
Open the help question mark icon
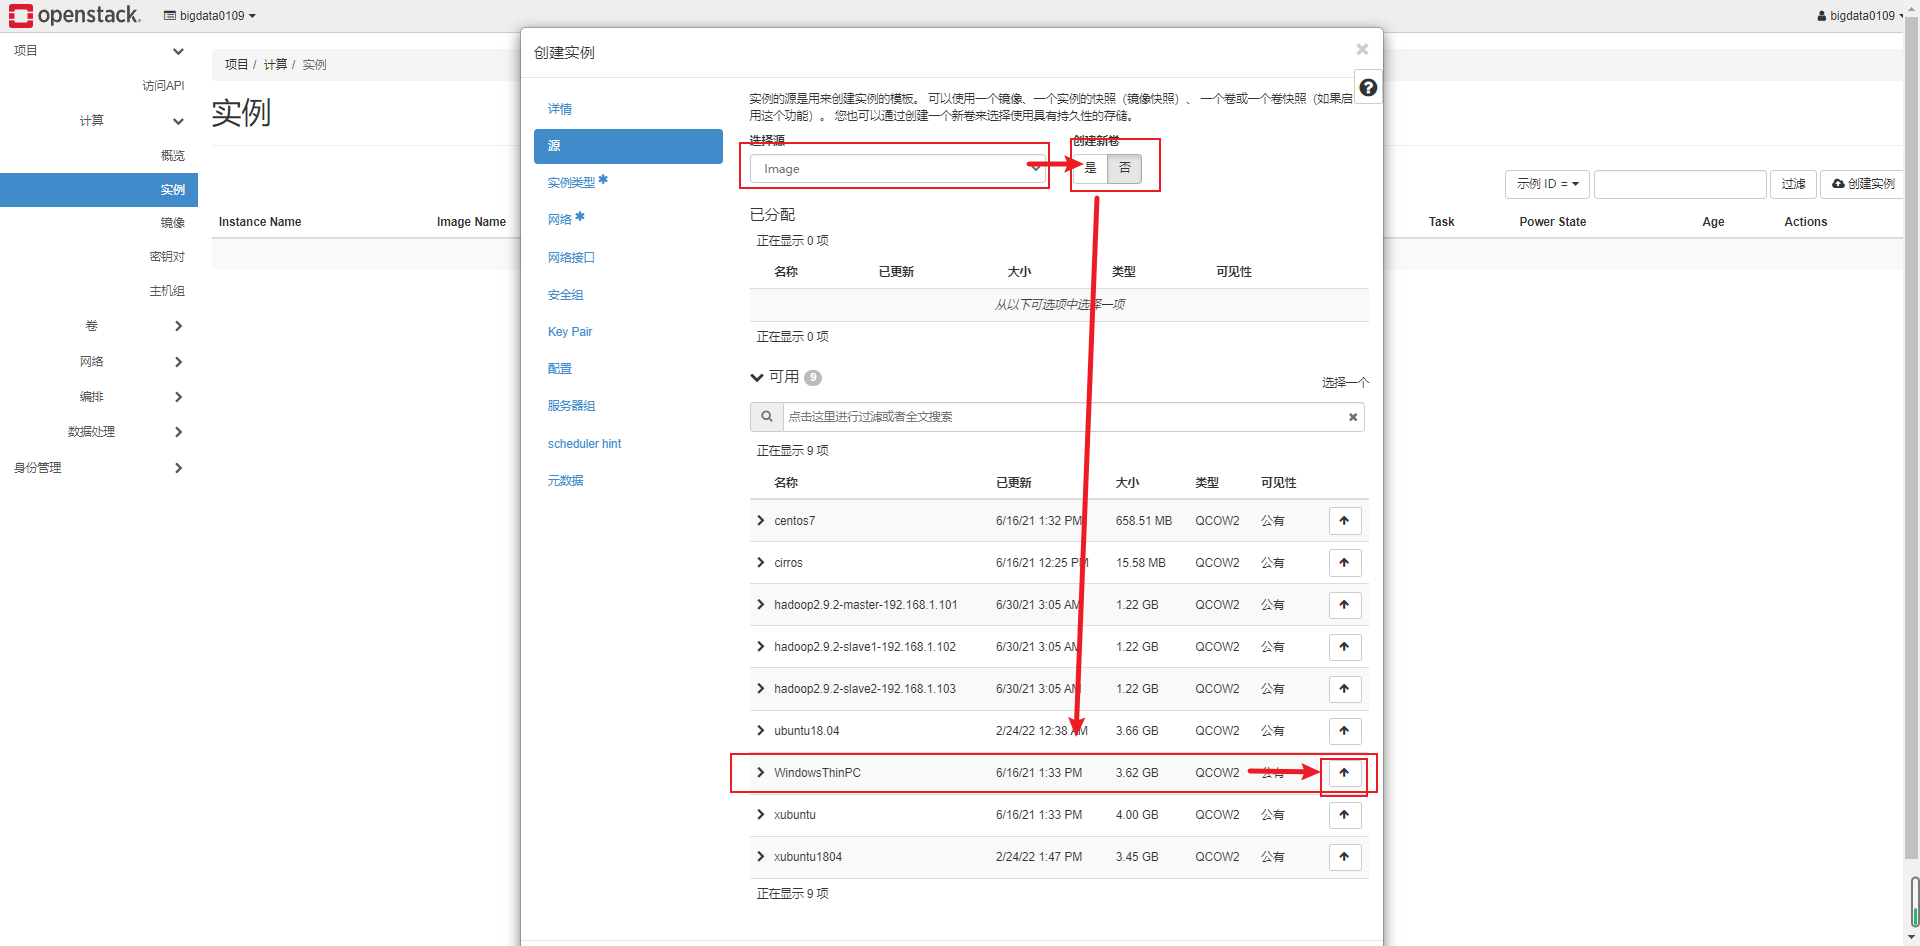(1368, 88)
